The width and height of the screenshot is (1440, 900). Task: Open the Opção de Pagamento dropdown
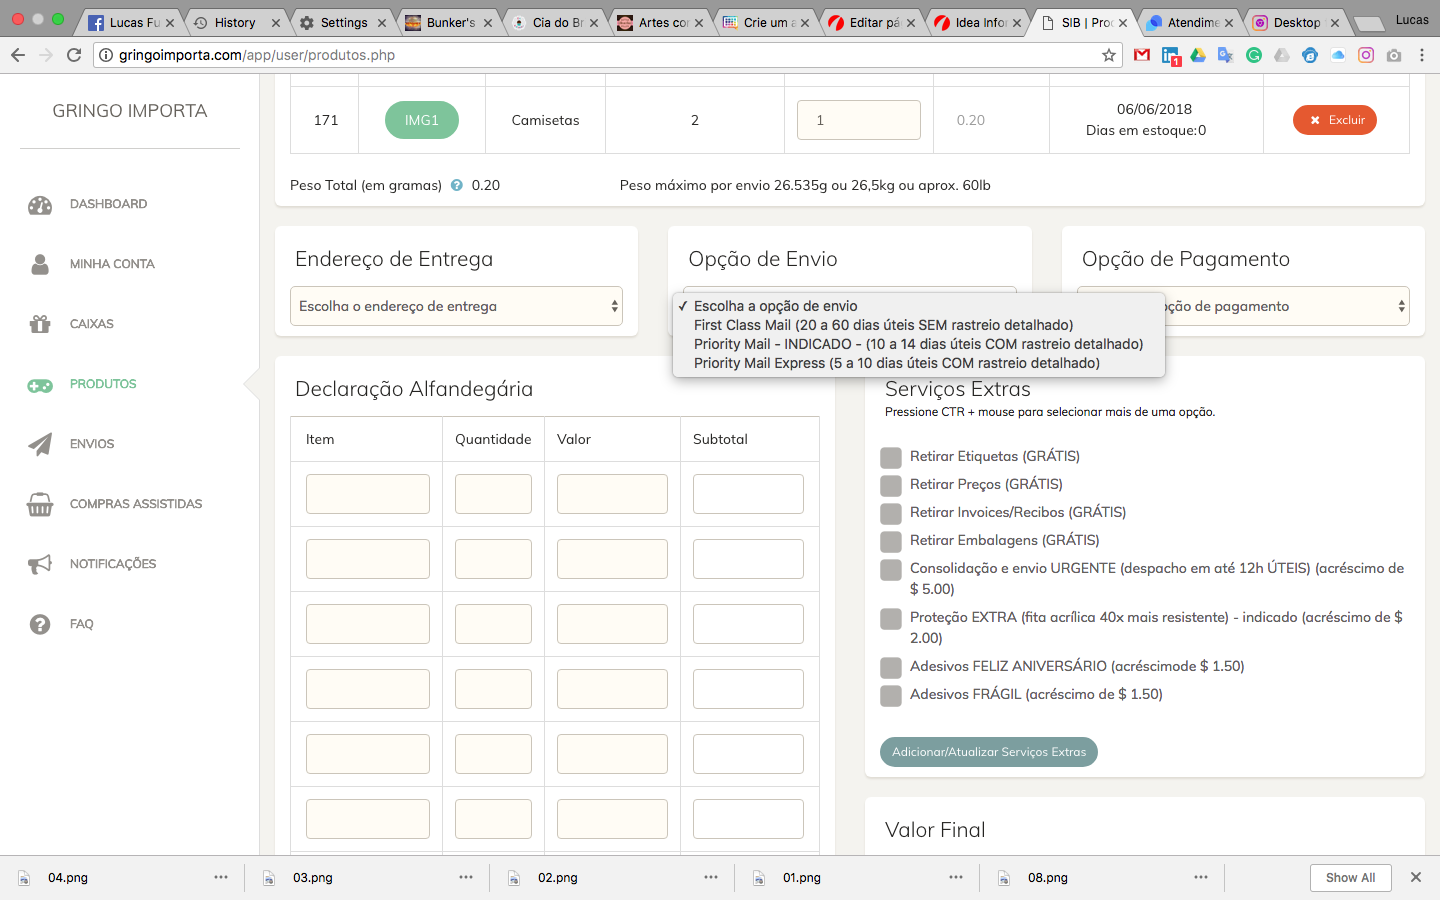[1243, 306]
